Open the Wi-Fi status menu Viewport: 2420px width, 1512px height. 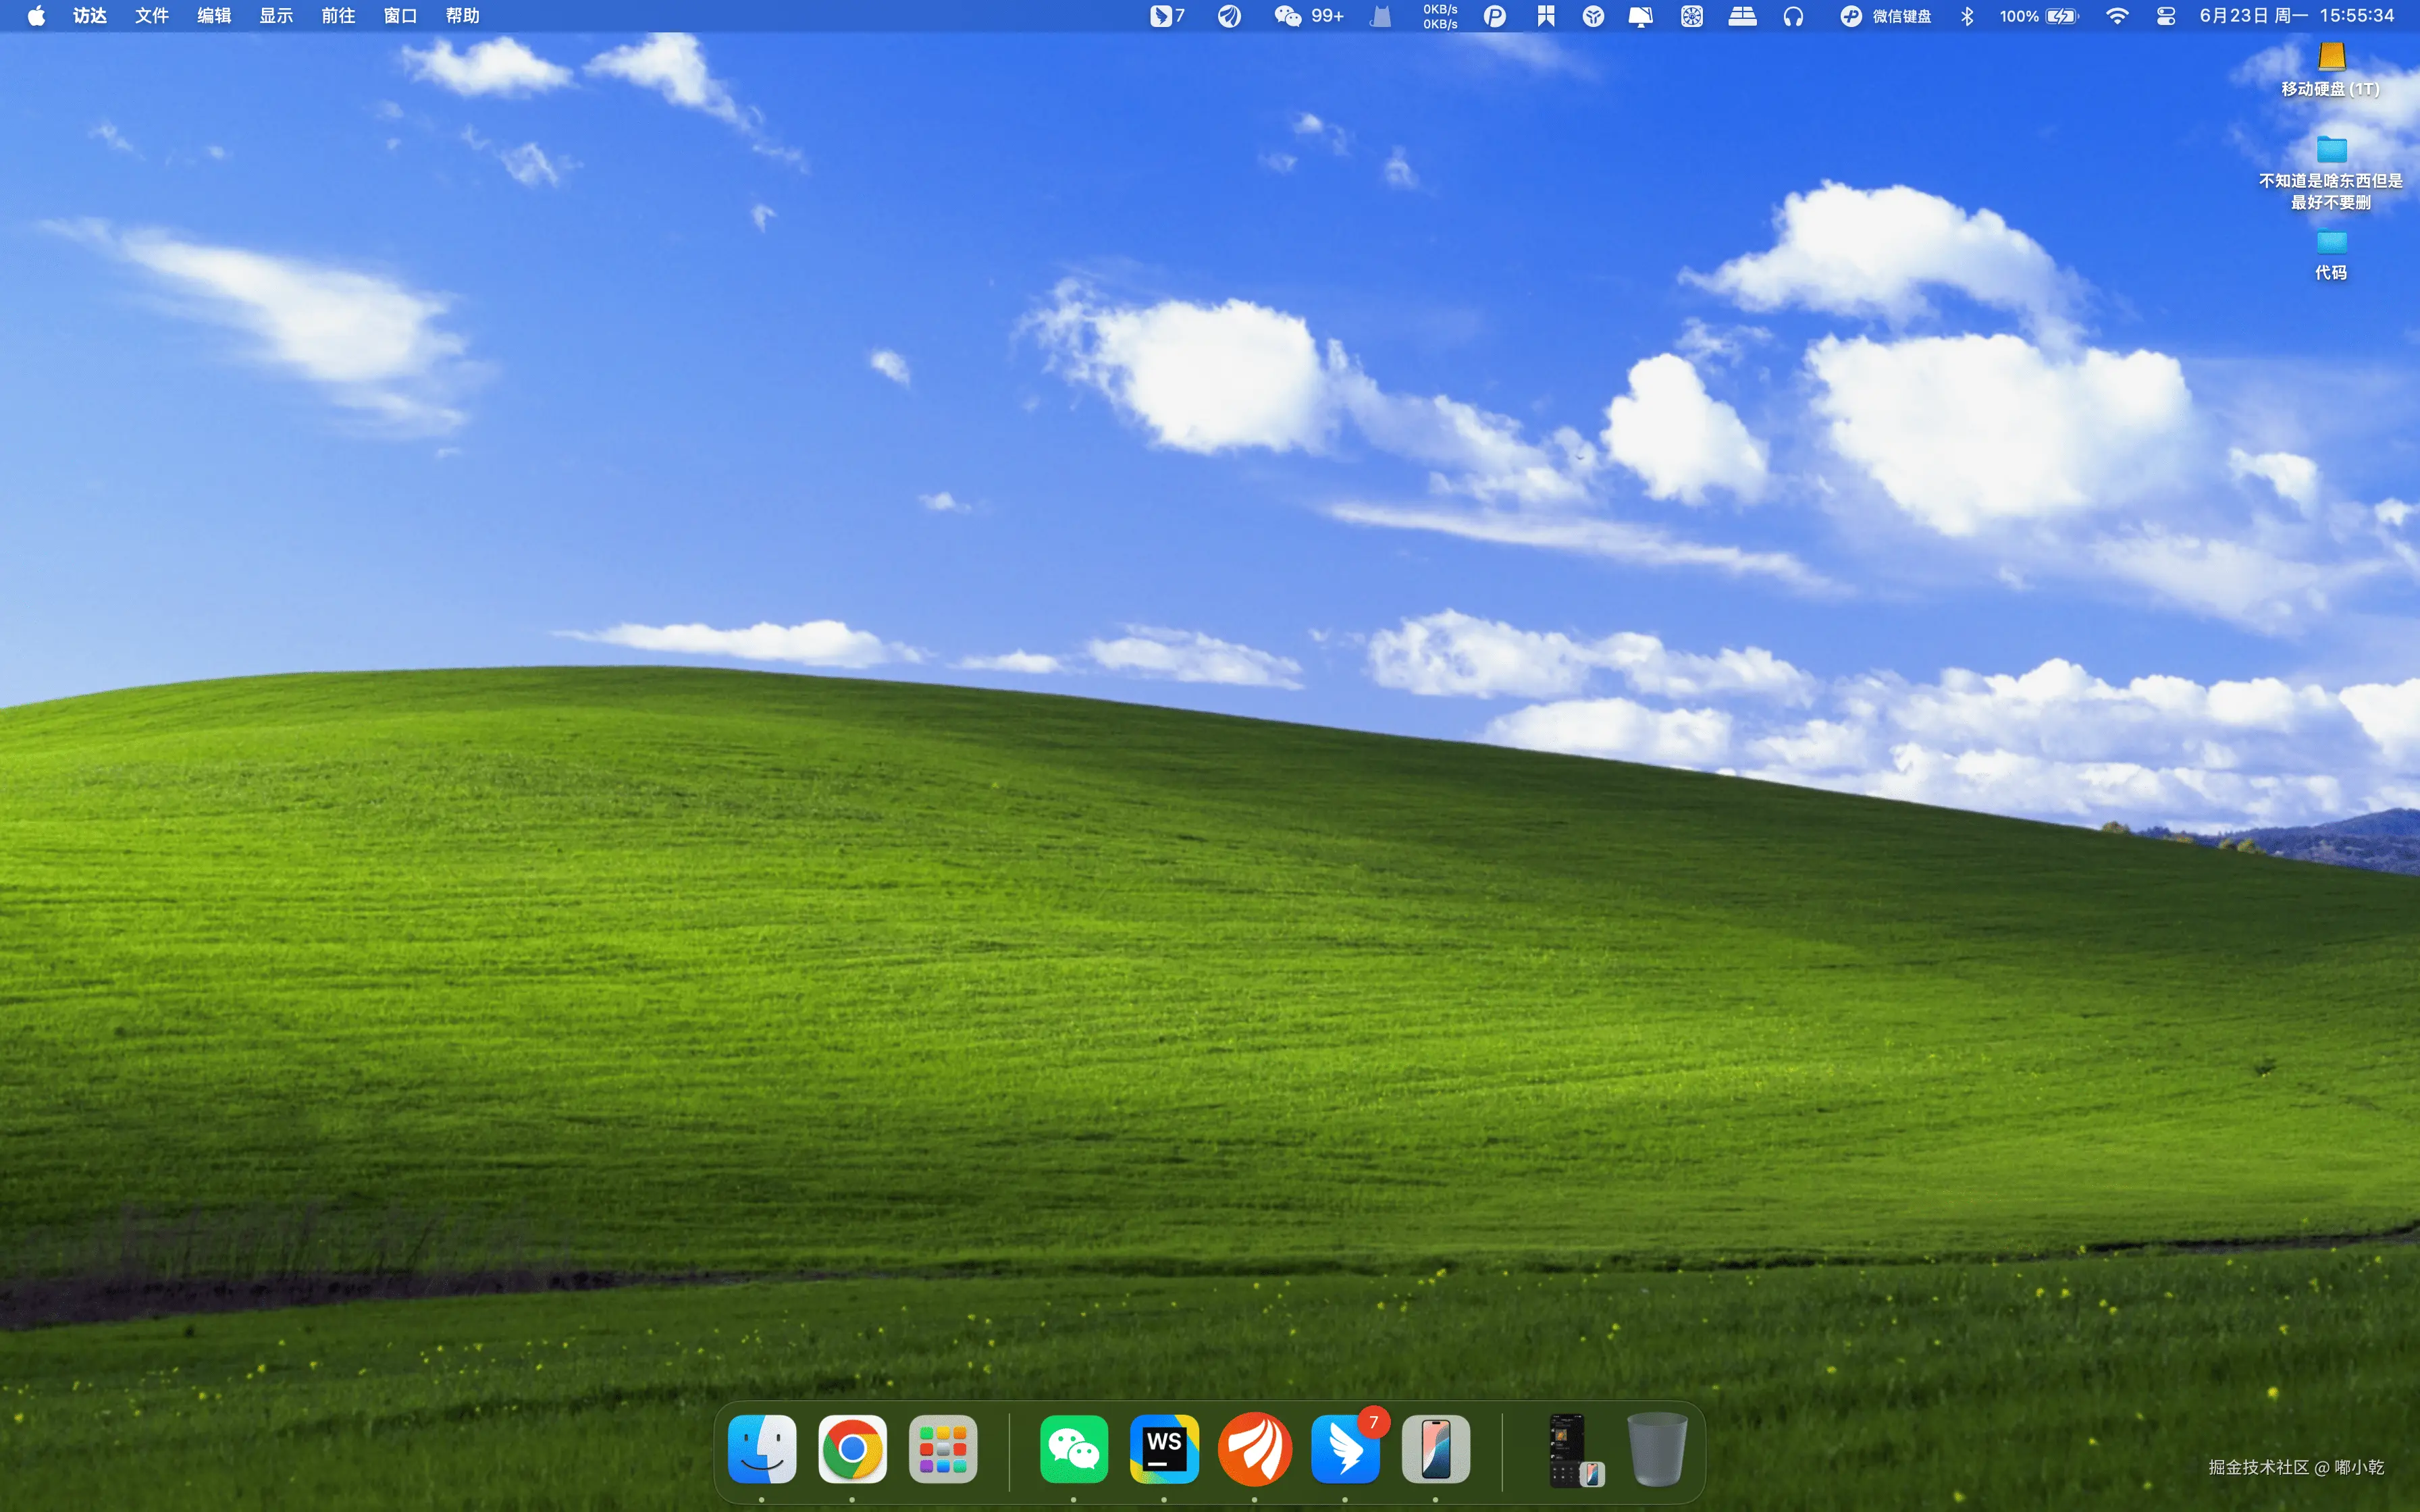[x=2116, y=16]
